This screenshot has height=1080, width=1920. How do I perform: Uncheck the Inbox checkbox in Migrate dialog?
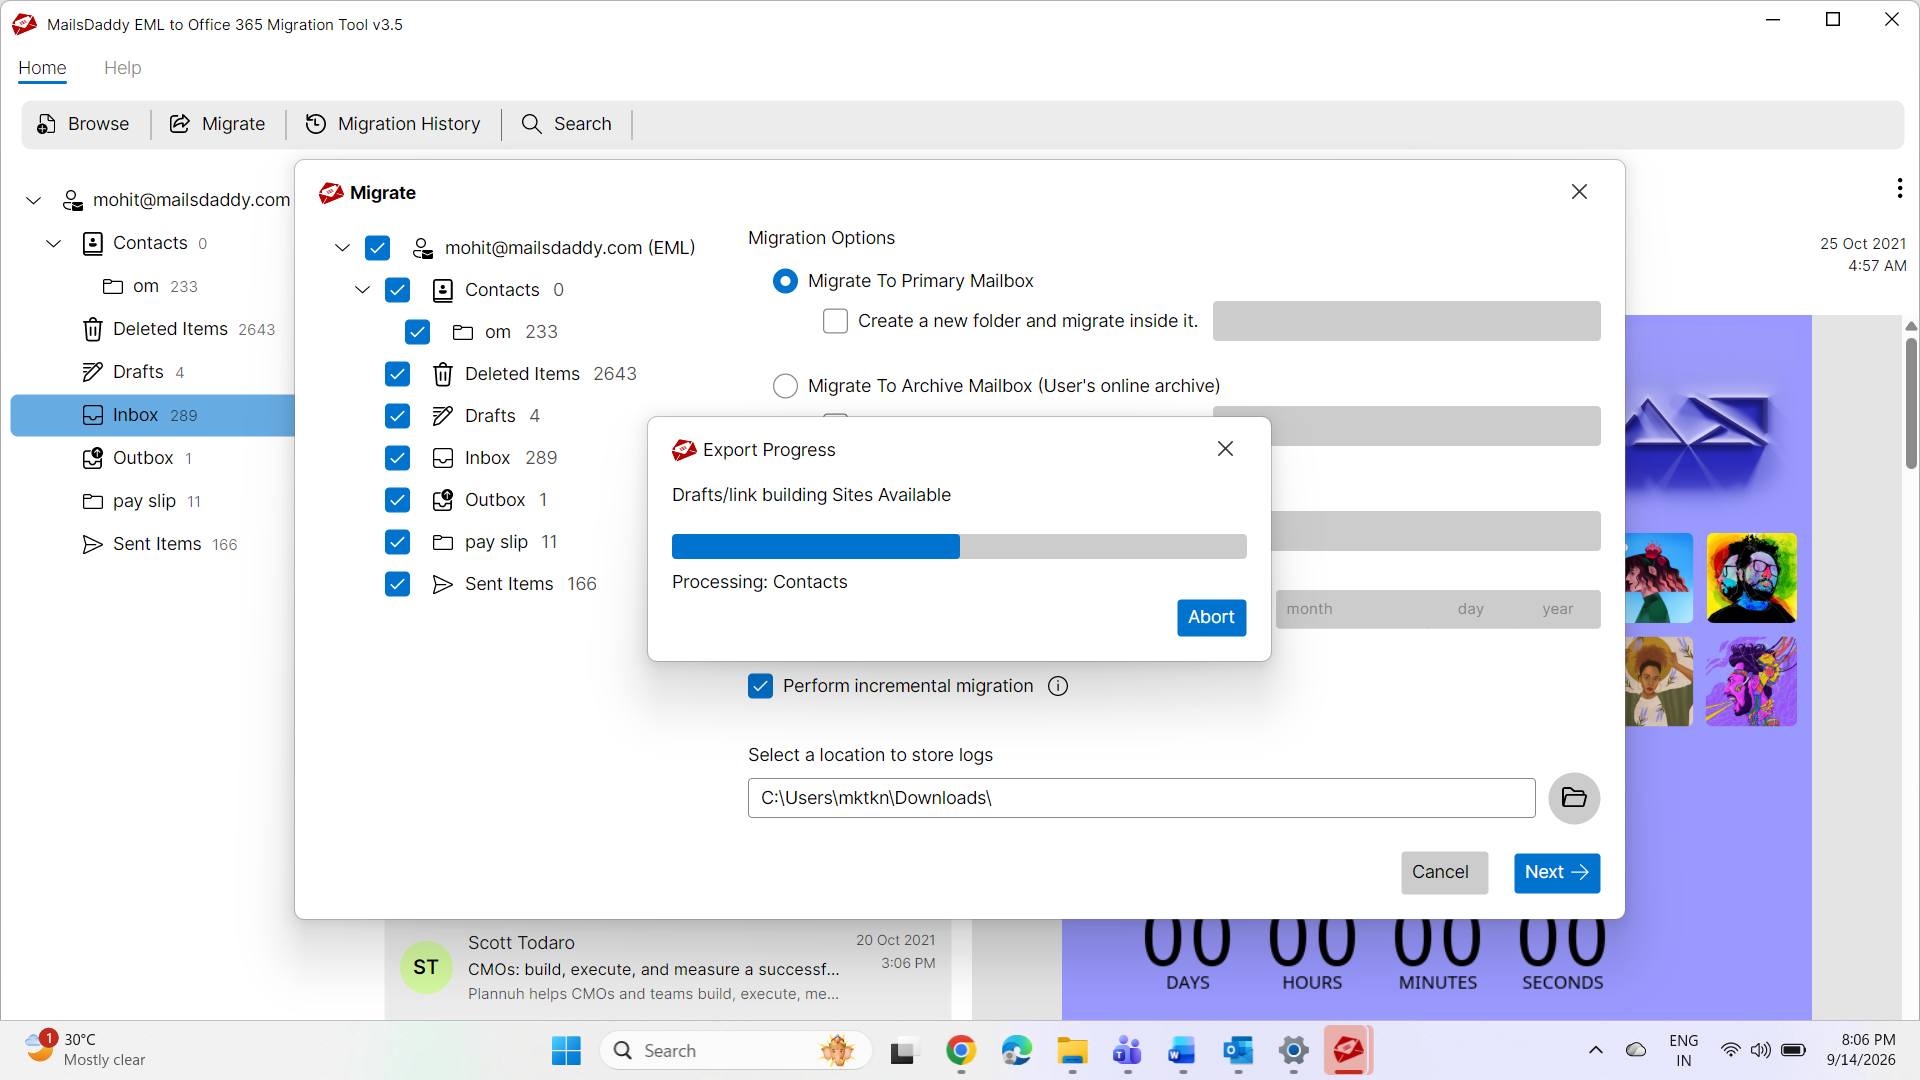397,458
